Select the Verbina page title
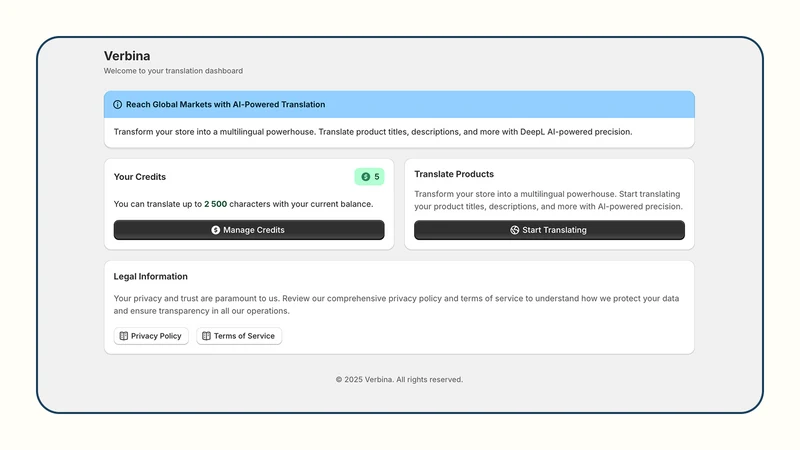The height and width of the screenshot is (450, 800). coord(127,56)
